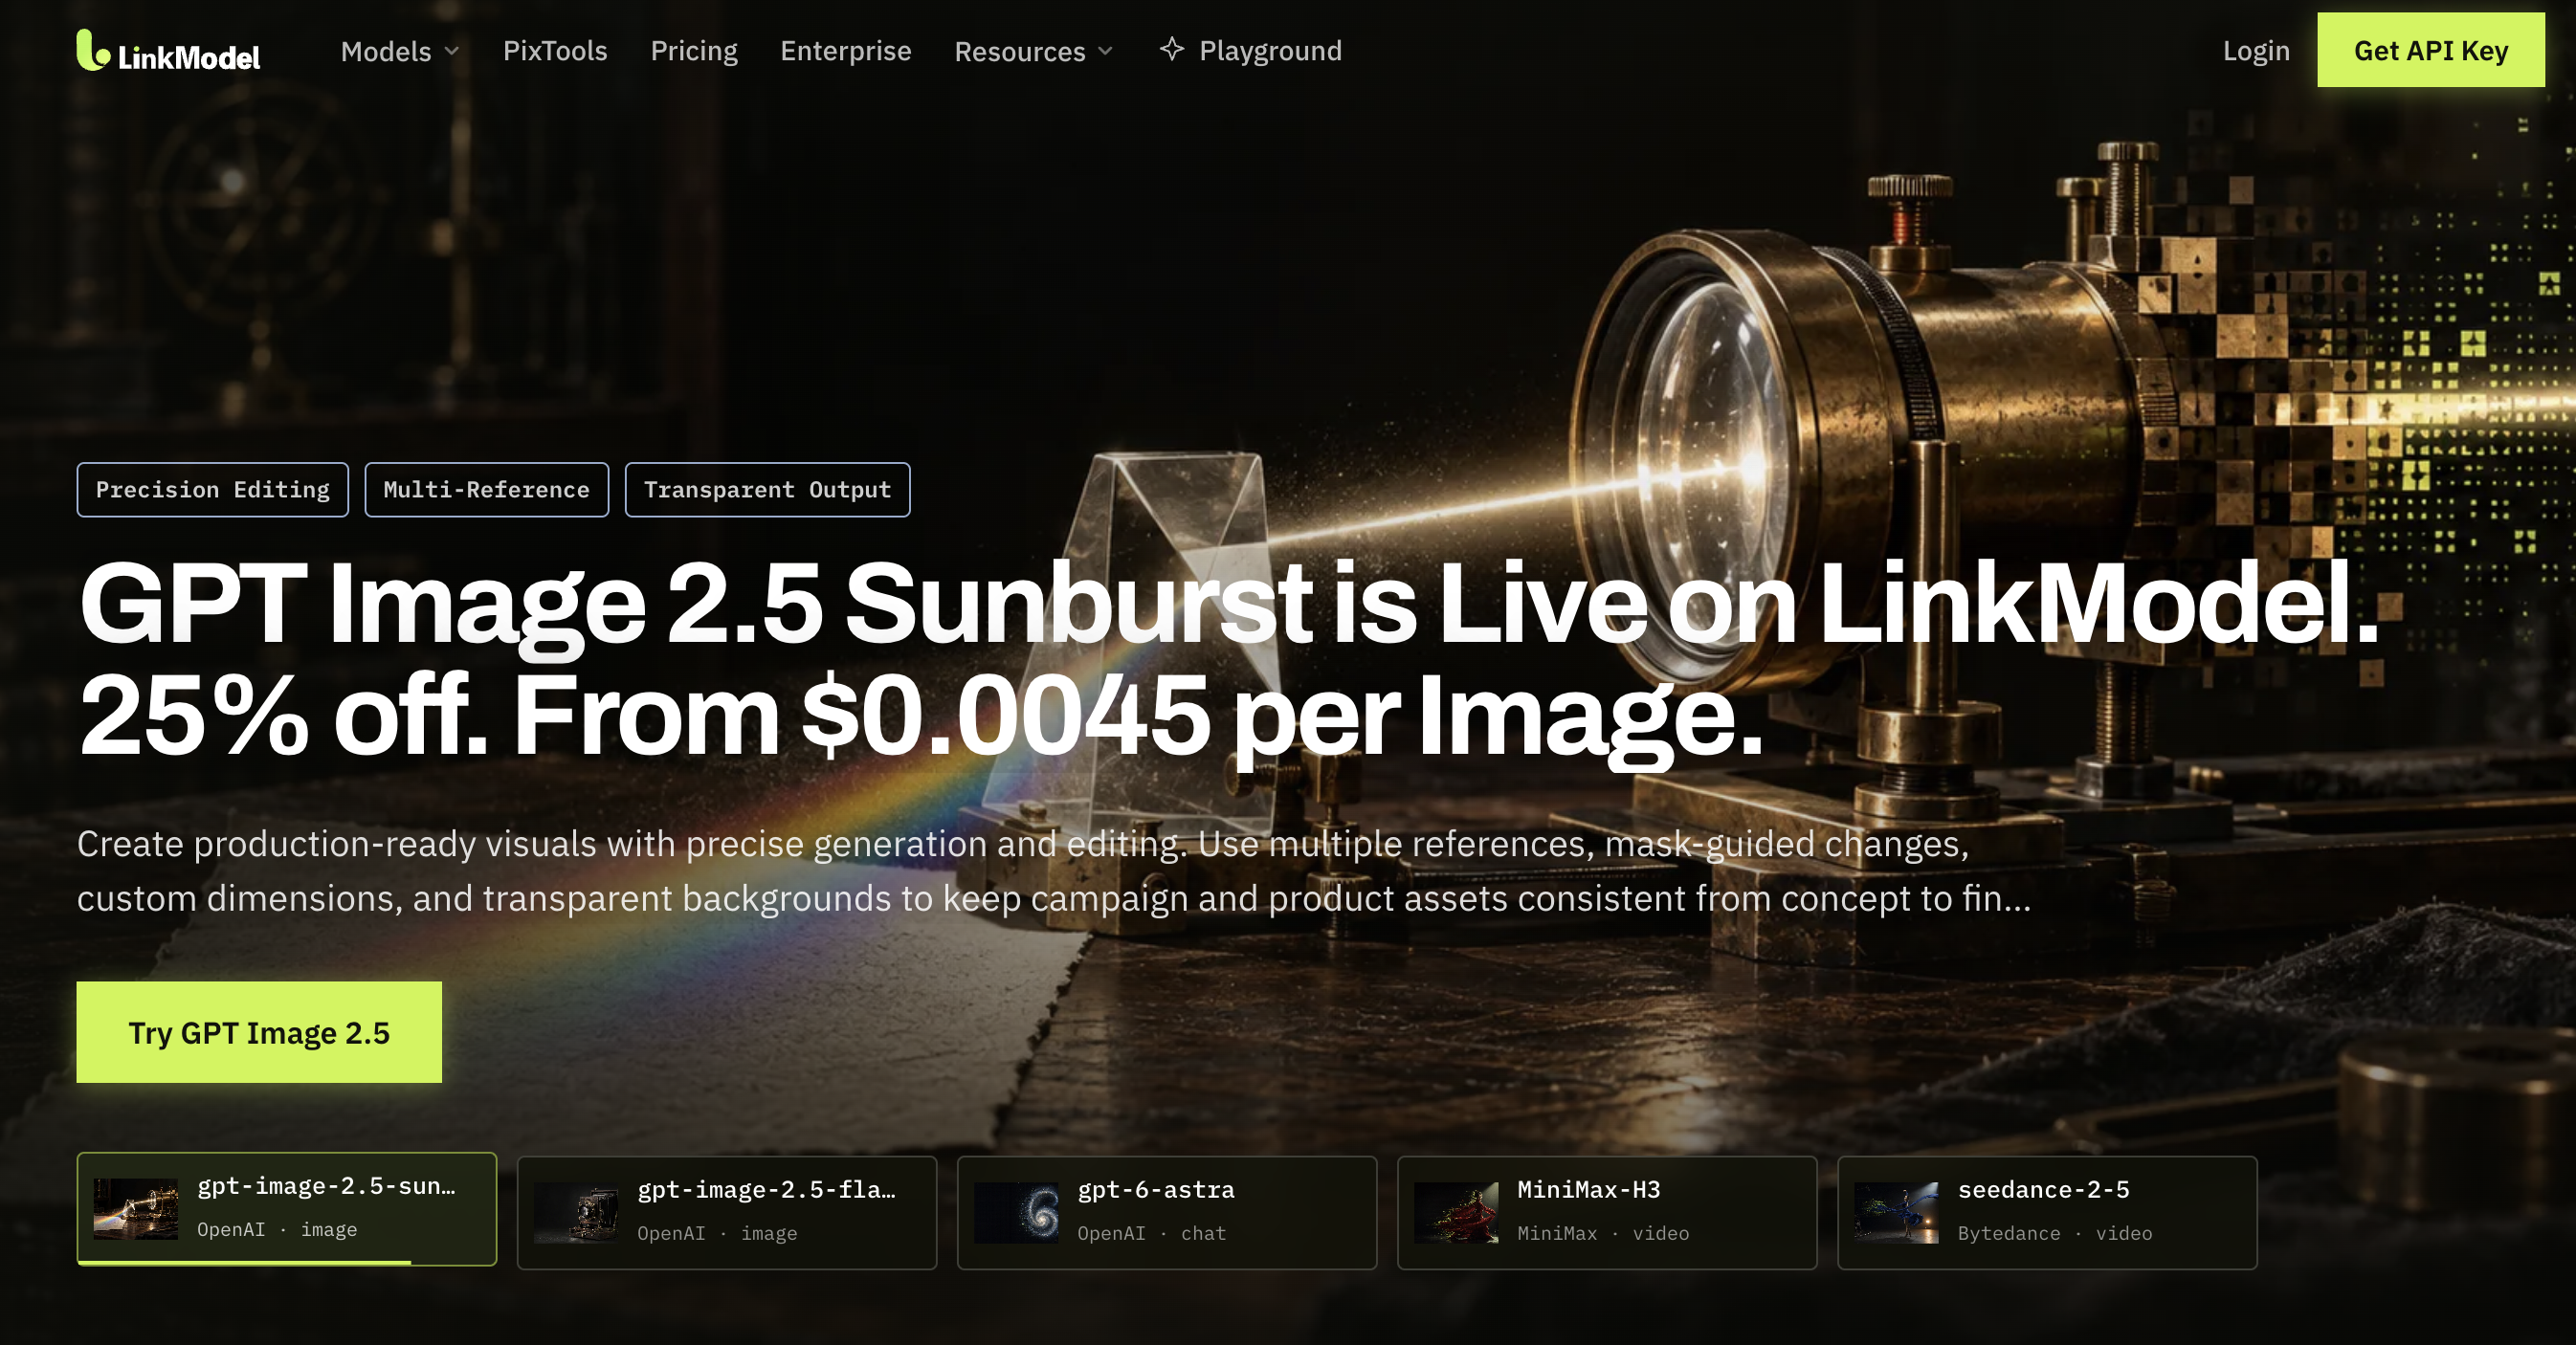Click the carousel progress bar under gpt-image-2.5-sun…

pos(244,1263)
